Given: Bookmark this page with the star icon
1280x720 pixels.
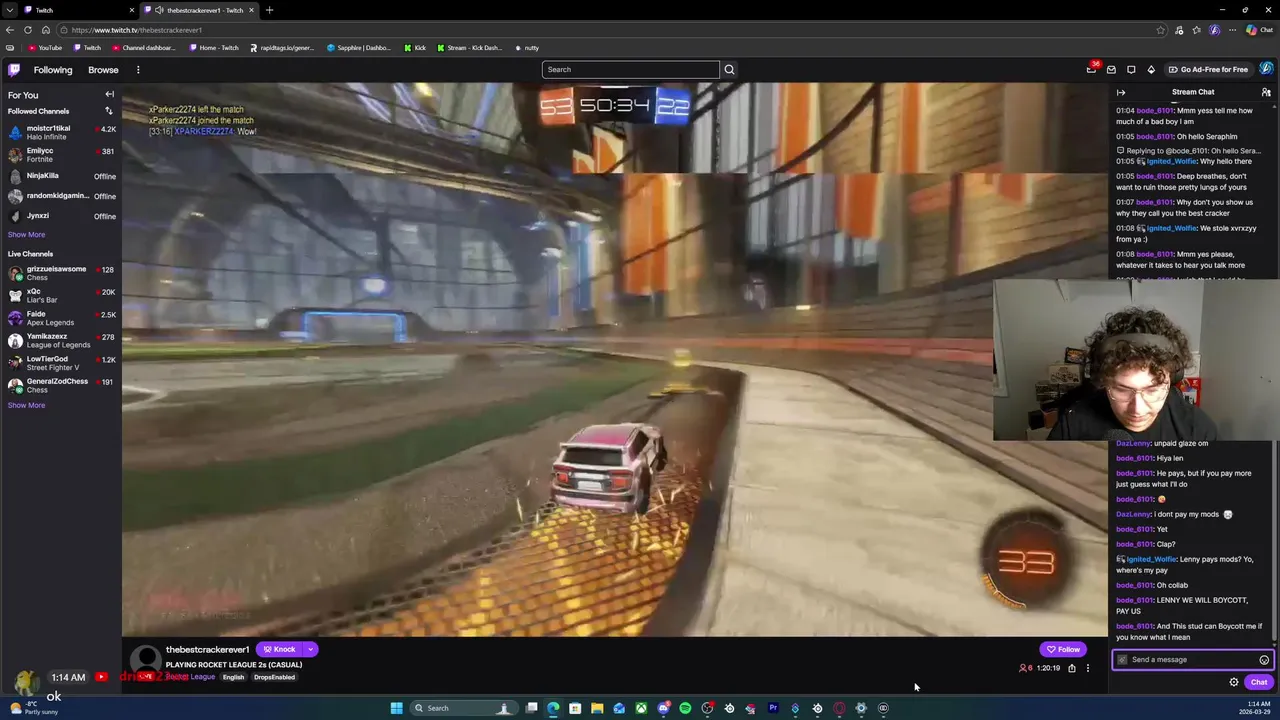Looking at the screenshot, I should click(x=1161, y=30).
